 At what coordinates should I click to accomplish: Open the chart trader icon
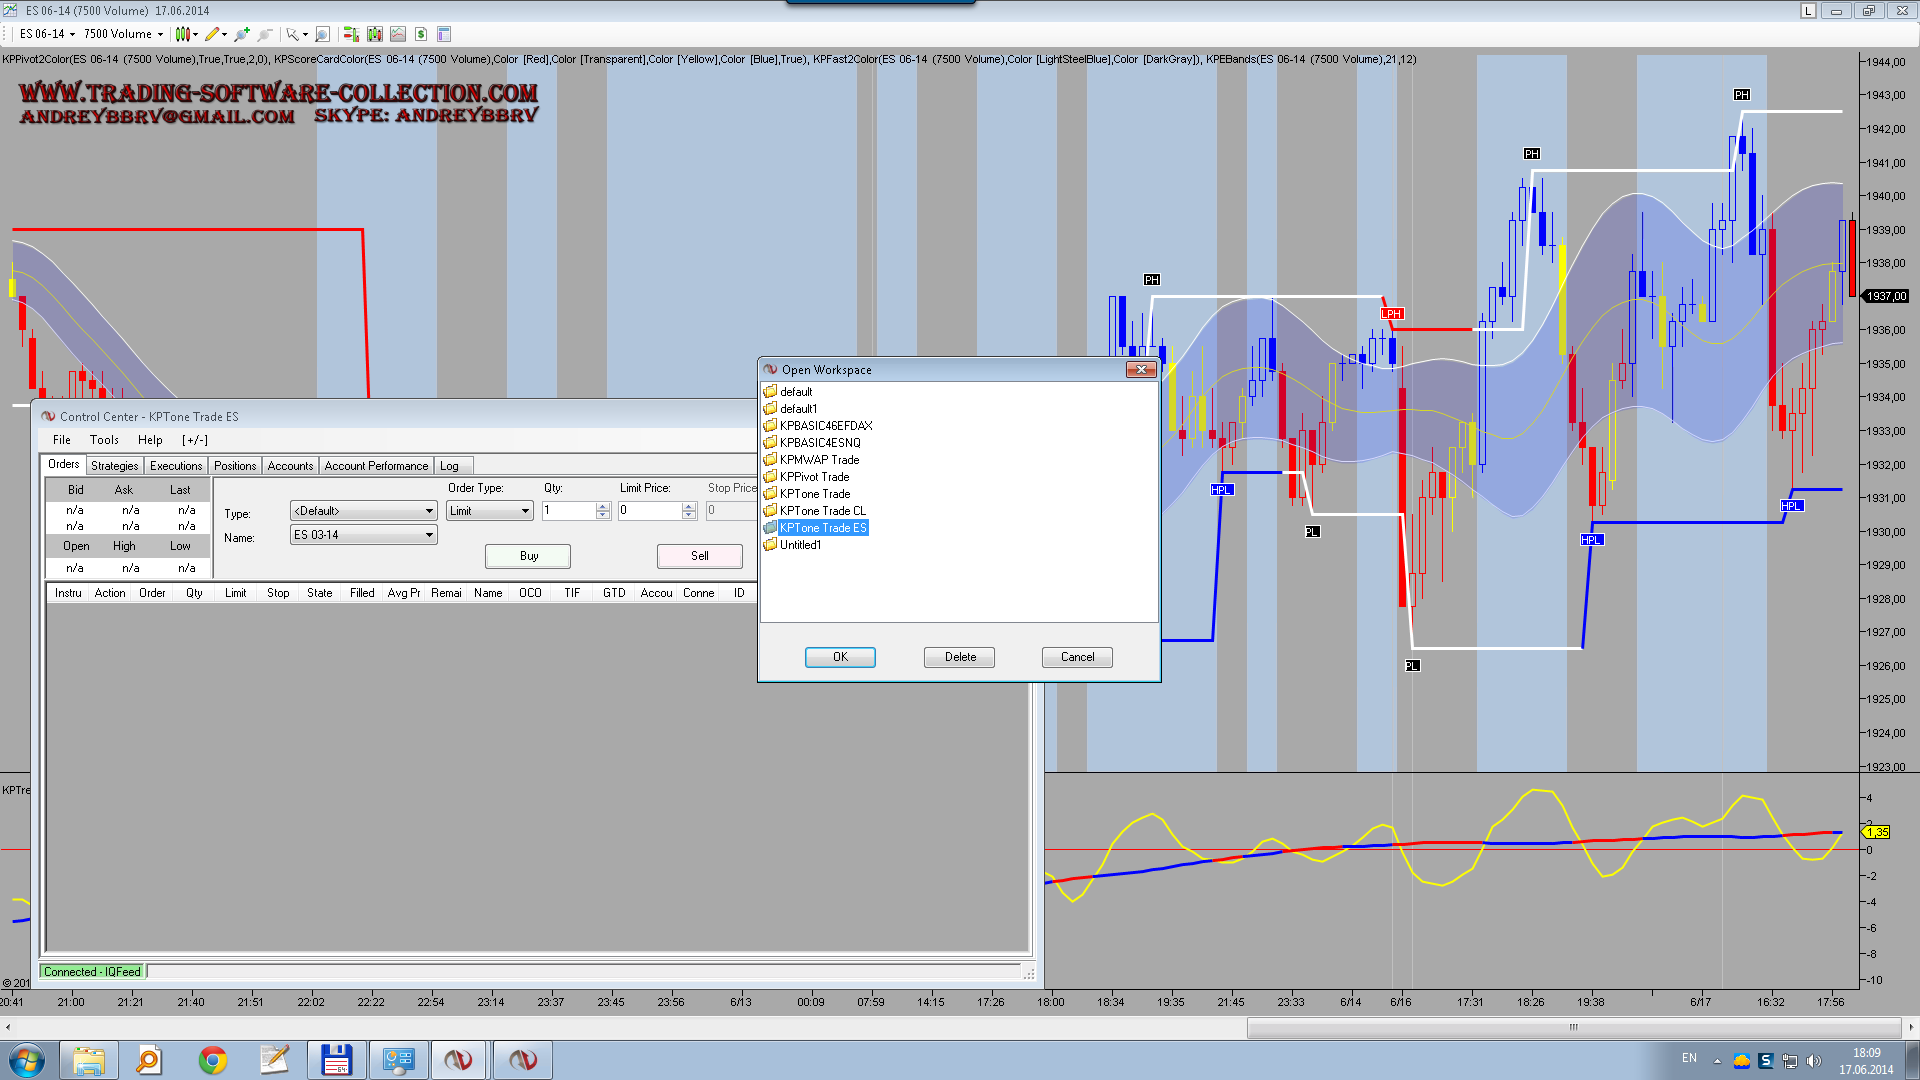[x=351, y=34]
